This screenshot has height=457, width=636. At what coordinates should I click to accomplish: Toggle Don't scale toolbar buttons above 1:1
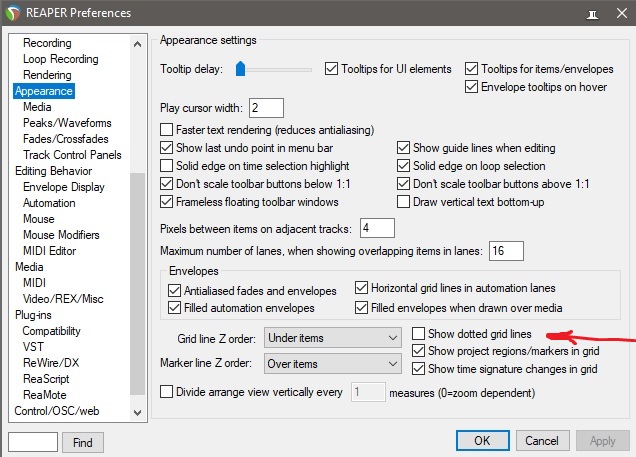point(403,184)
